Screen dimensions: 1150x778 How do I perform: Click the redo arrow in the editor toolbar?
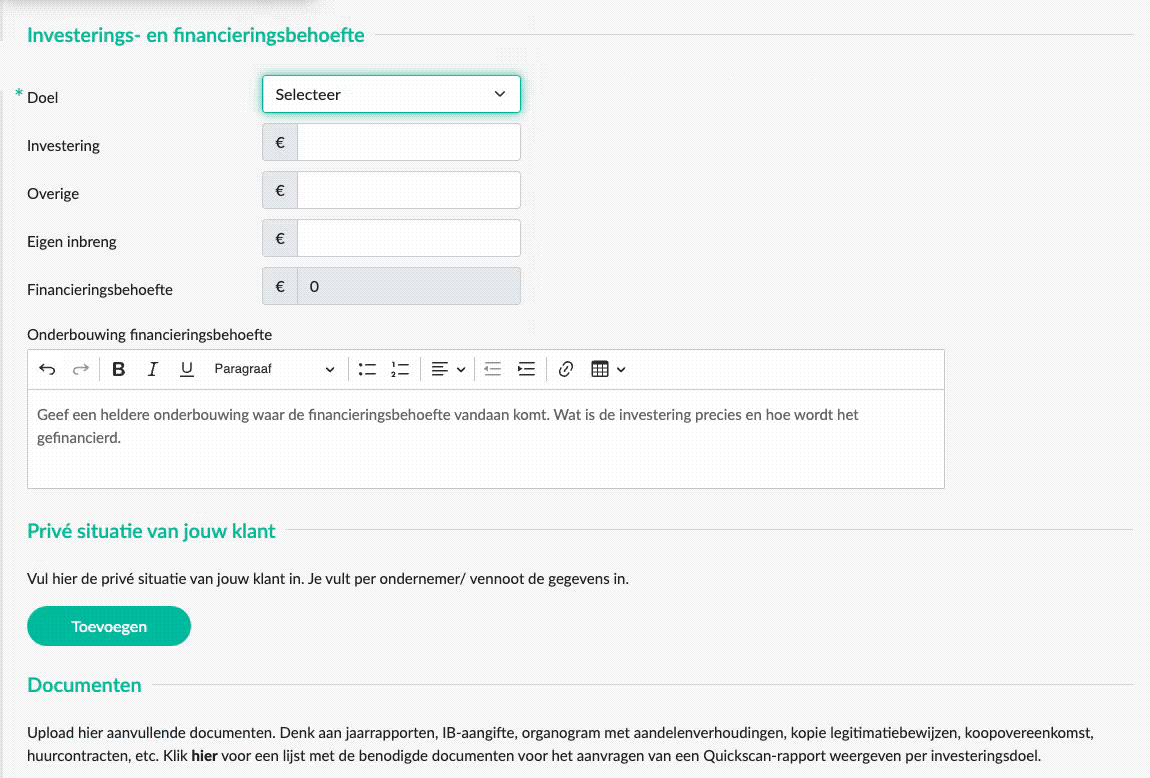tap(81, 369)
